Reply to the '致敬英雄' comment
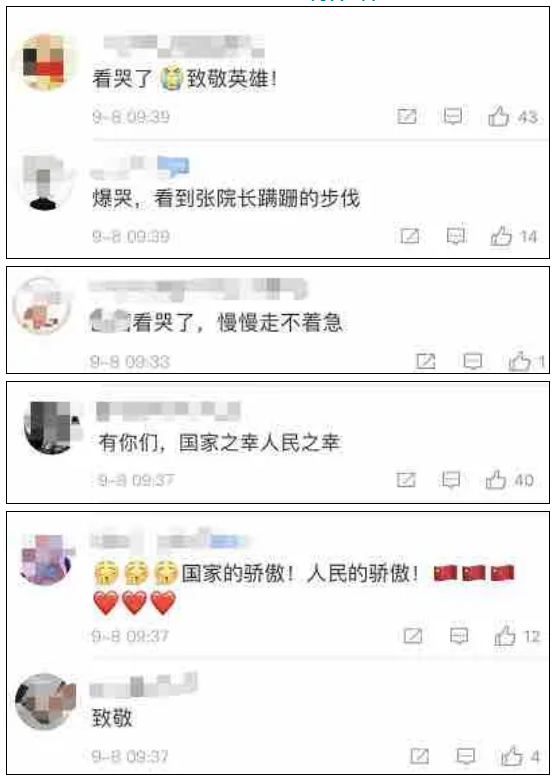This screenshot has width=554, height=783. click(453, 116)
